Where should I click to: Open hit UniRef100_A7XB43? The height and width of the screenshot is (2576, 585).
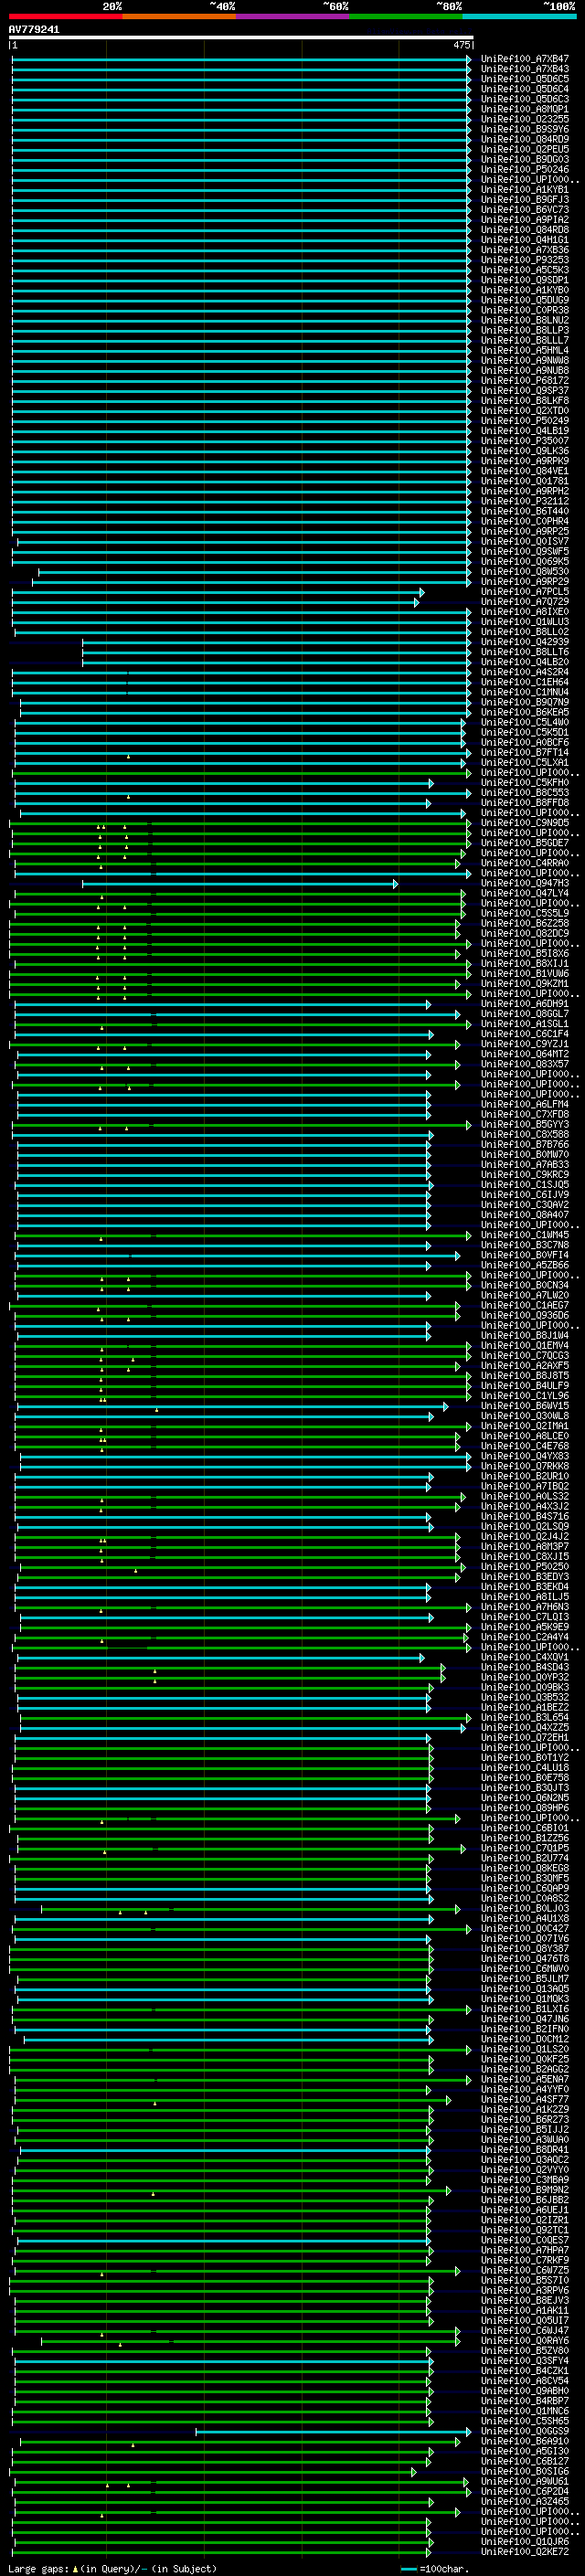tap(525, 69)
